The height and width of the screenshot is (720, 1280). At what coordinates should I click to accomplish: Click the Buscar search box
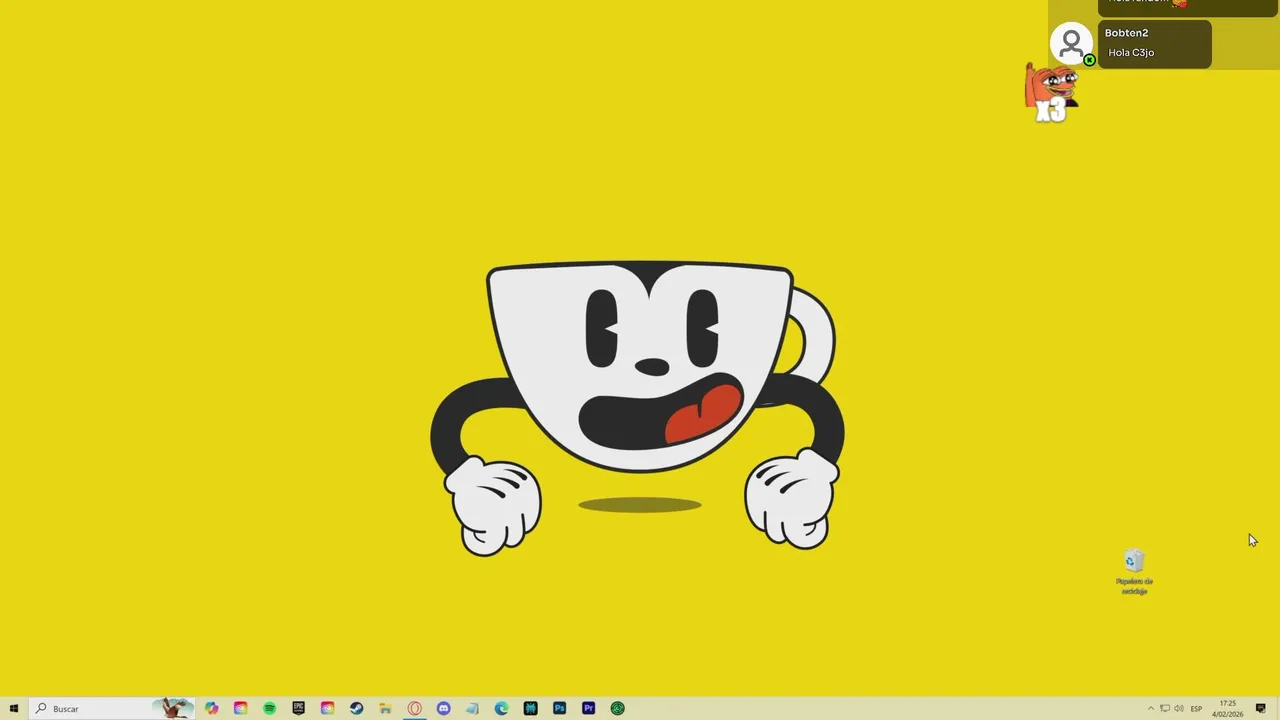pyautogui.click(x=110, y=708)
